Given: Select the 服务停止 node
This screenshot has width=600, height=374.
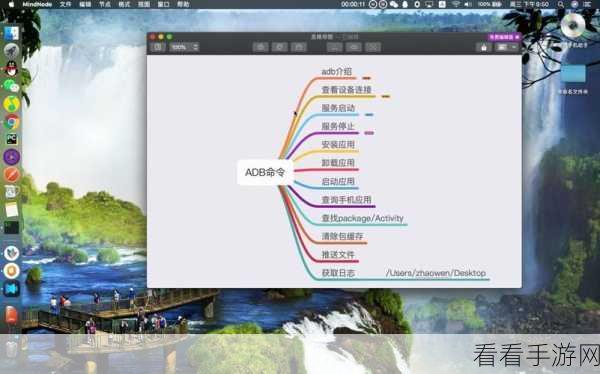Looking at the screenshot, I should 338,126.
